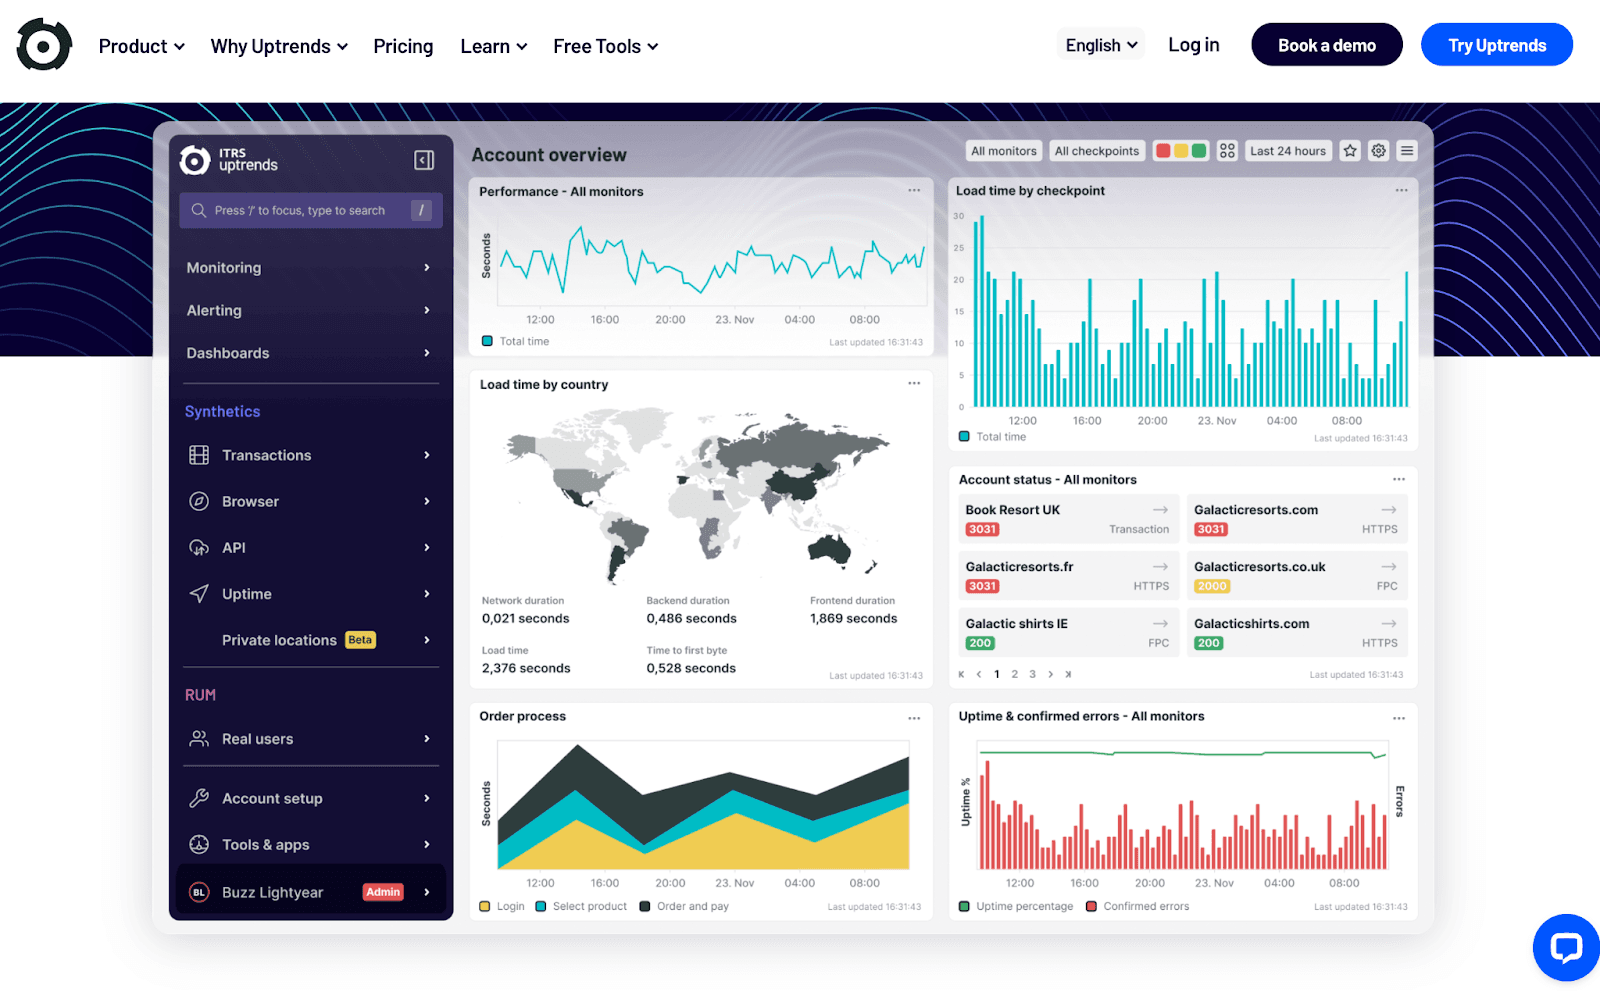The image size is (1600, 992).
Task: Expand the Monitoring sidebar section
Action: coord(311,267)
